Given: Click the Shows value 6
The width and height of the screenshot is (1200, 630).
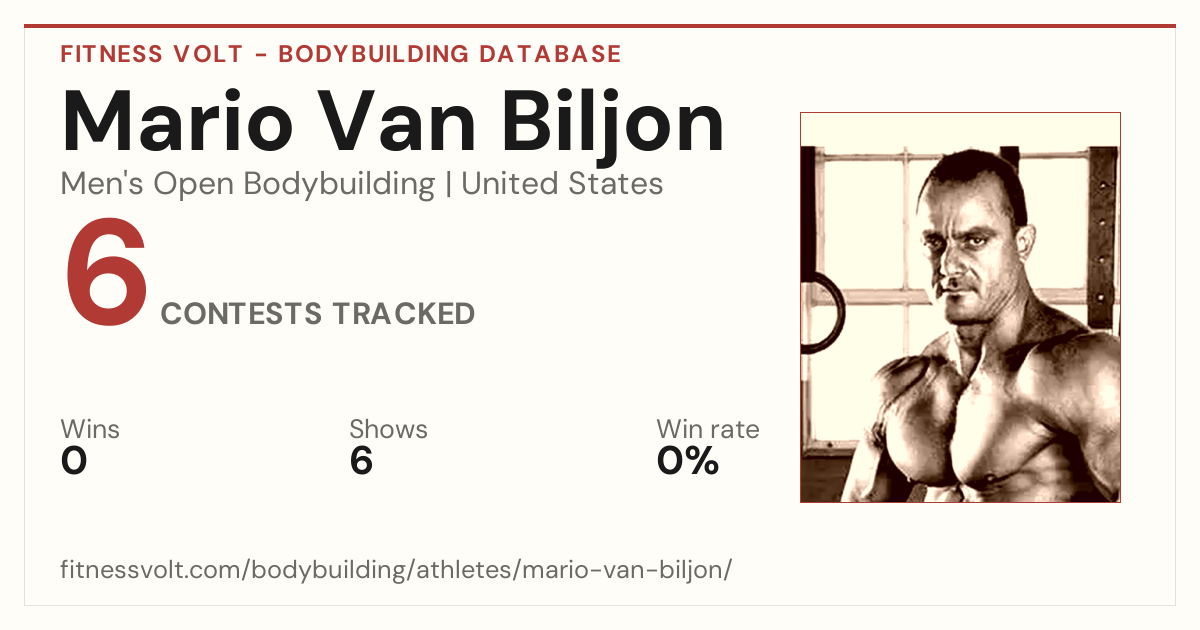Looking at the screenshot, I should coord(361,461).
